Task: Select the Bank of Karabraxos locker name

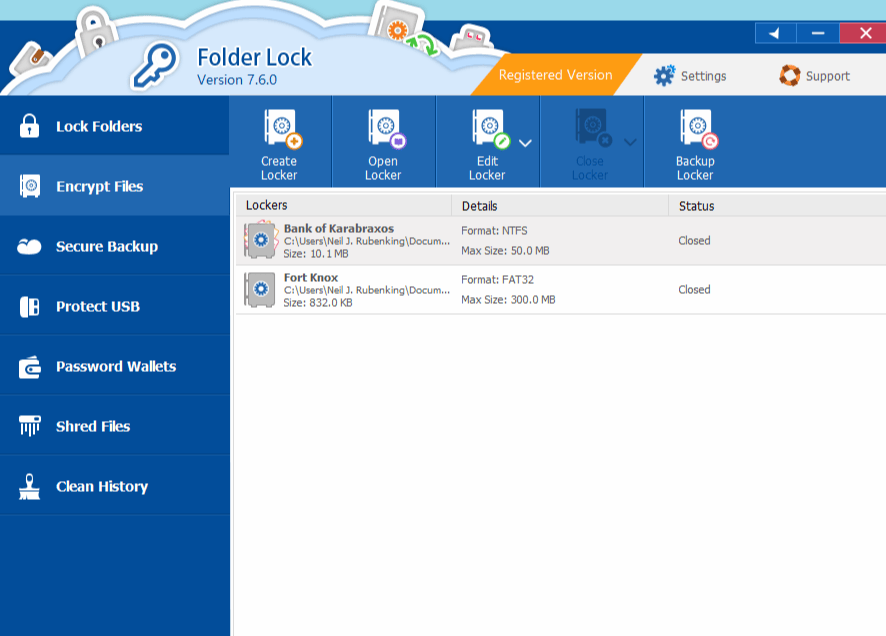Action: (338, 228)
